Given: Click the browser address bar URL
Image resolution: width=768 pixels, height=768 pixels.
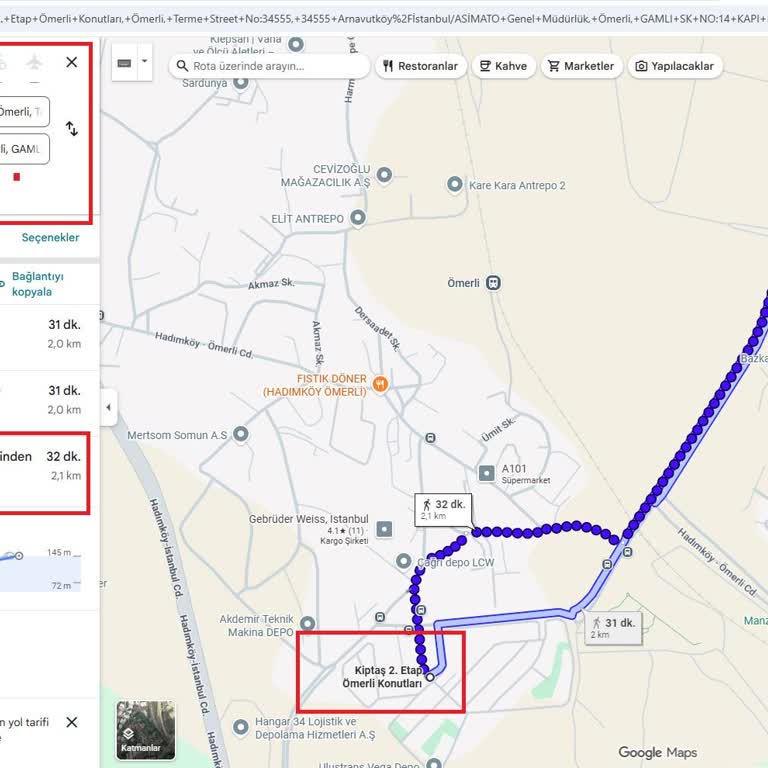Looking at the screenshot, I should coord(384,19).
